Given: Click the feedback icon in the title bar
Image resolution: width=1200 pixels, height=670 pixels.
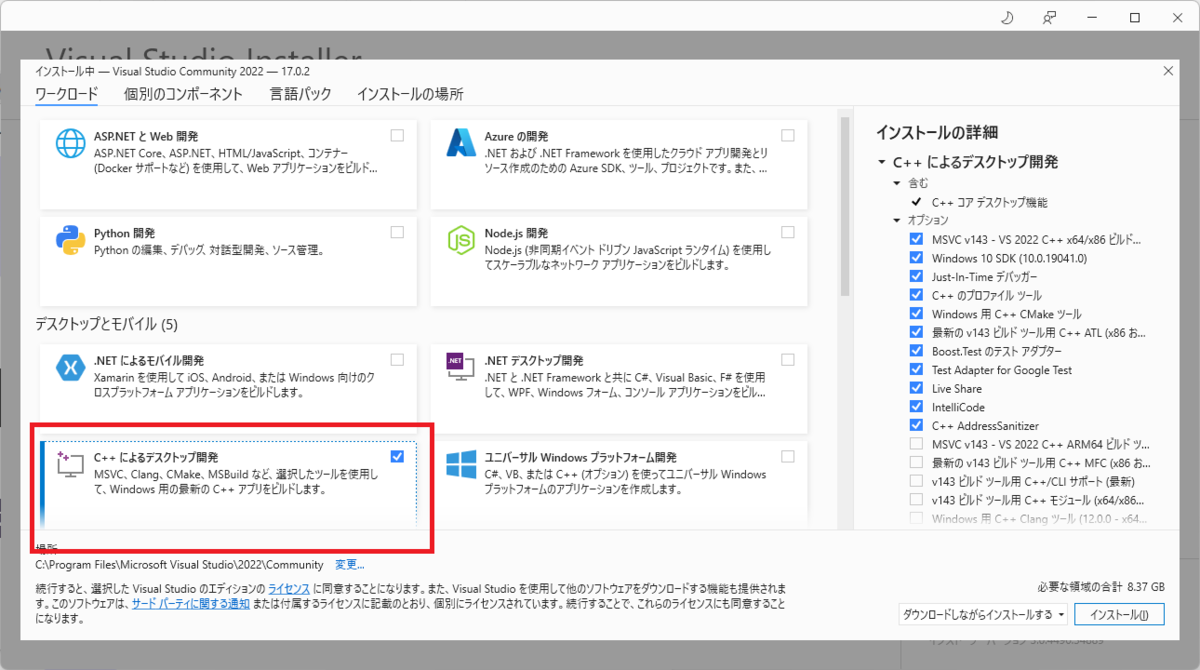Looking at the screenshot, I should click(x=1049, y=18).
